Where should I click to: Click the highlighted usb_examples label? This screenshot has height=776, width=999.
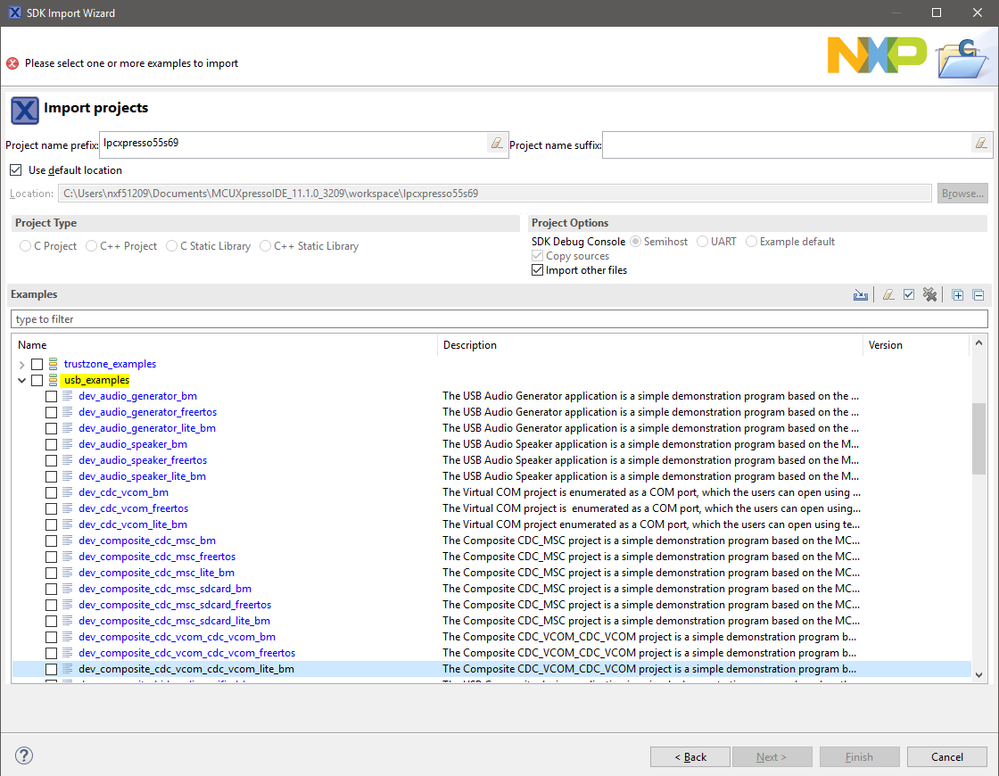pos(97,380)
